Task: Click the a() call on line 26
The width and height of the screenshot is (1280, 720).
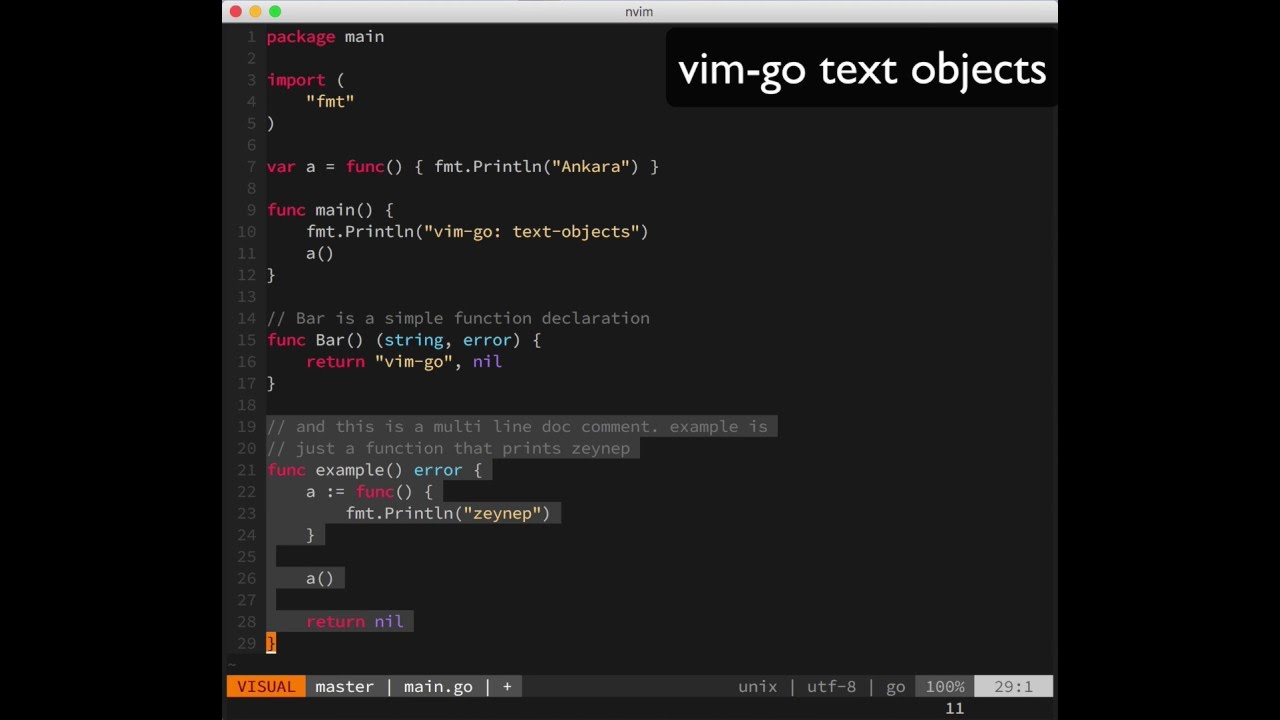Action: coord(320,579)
